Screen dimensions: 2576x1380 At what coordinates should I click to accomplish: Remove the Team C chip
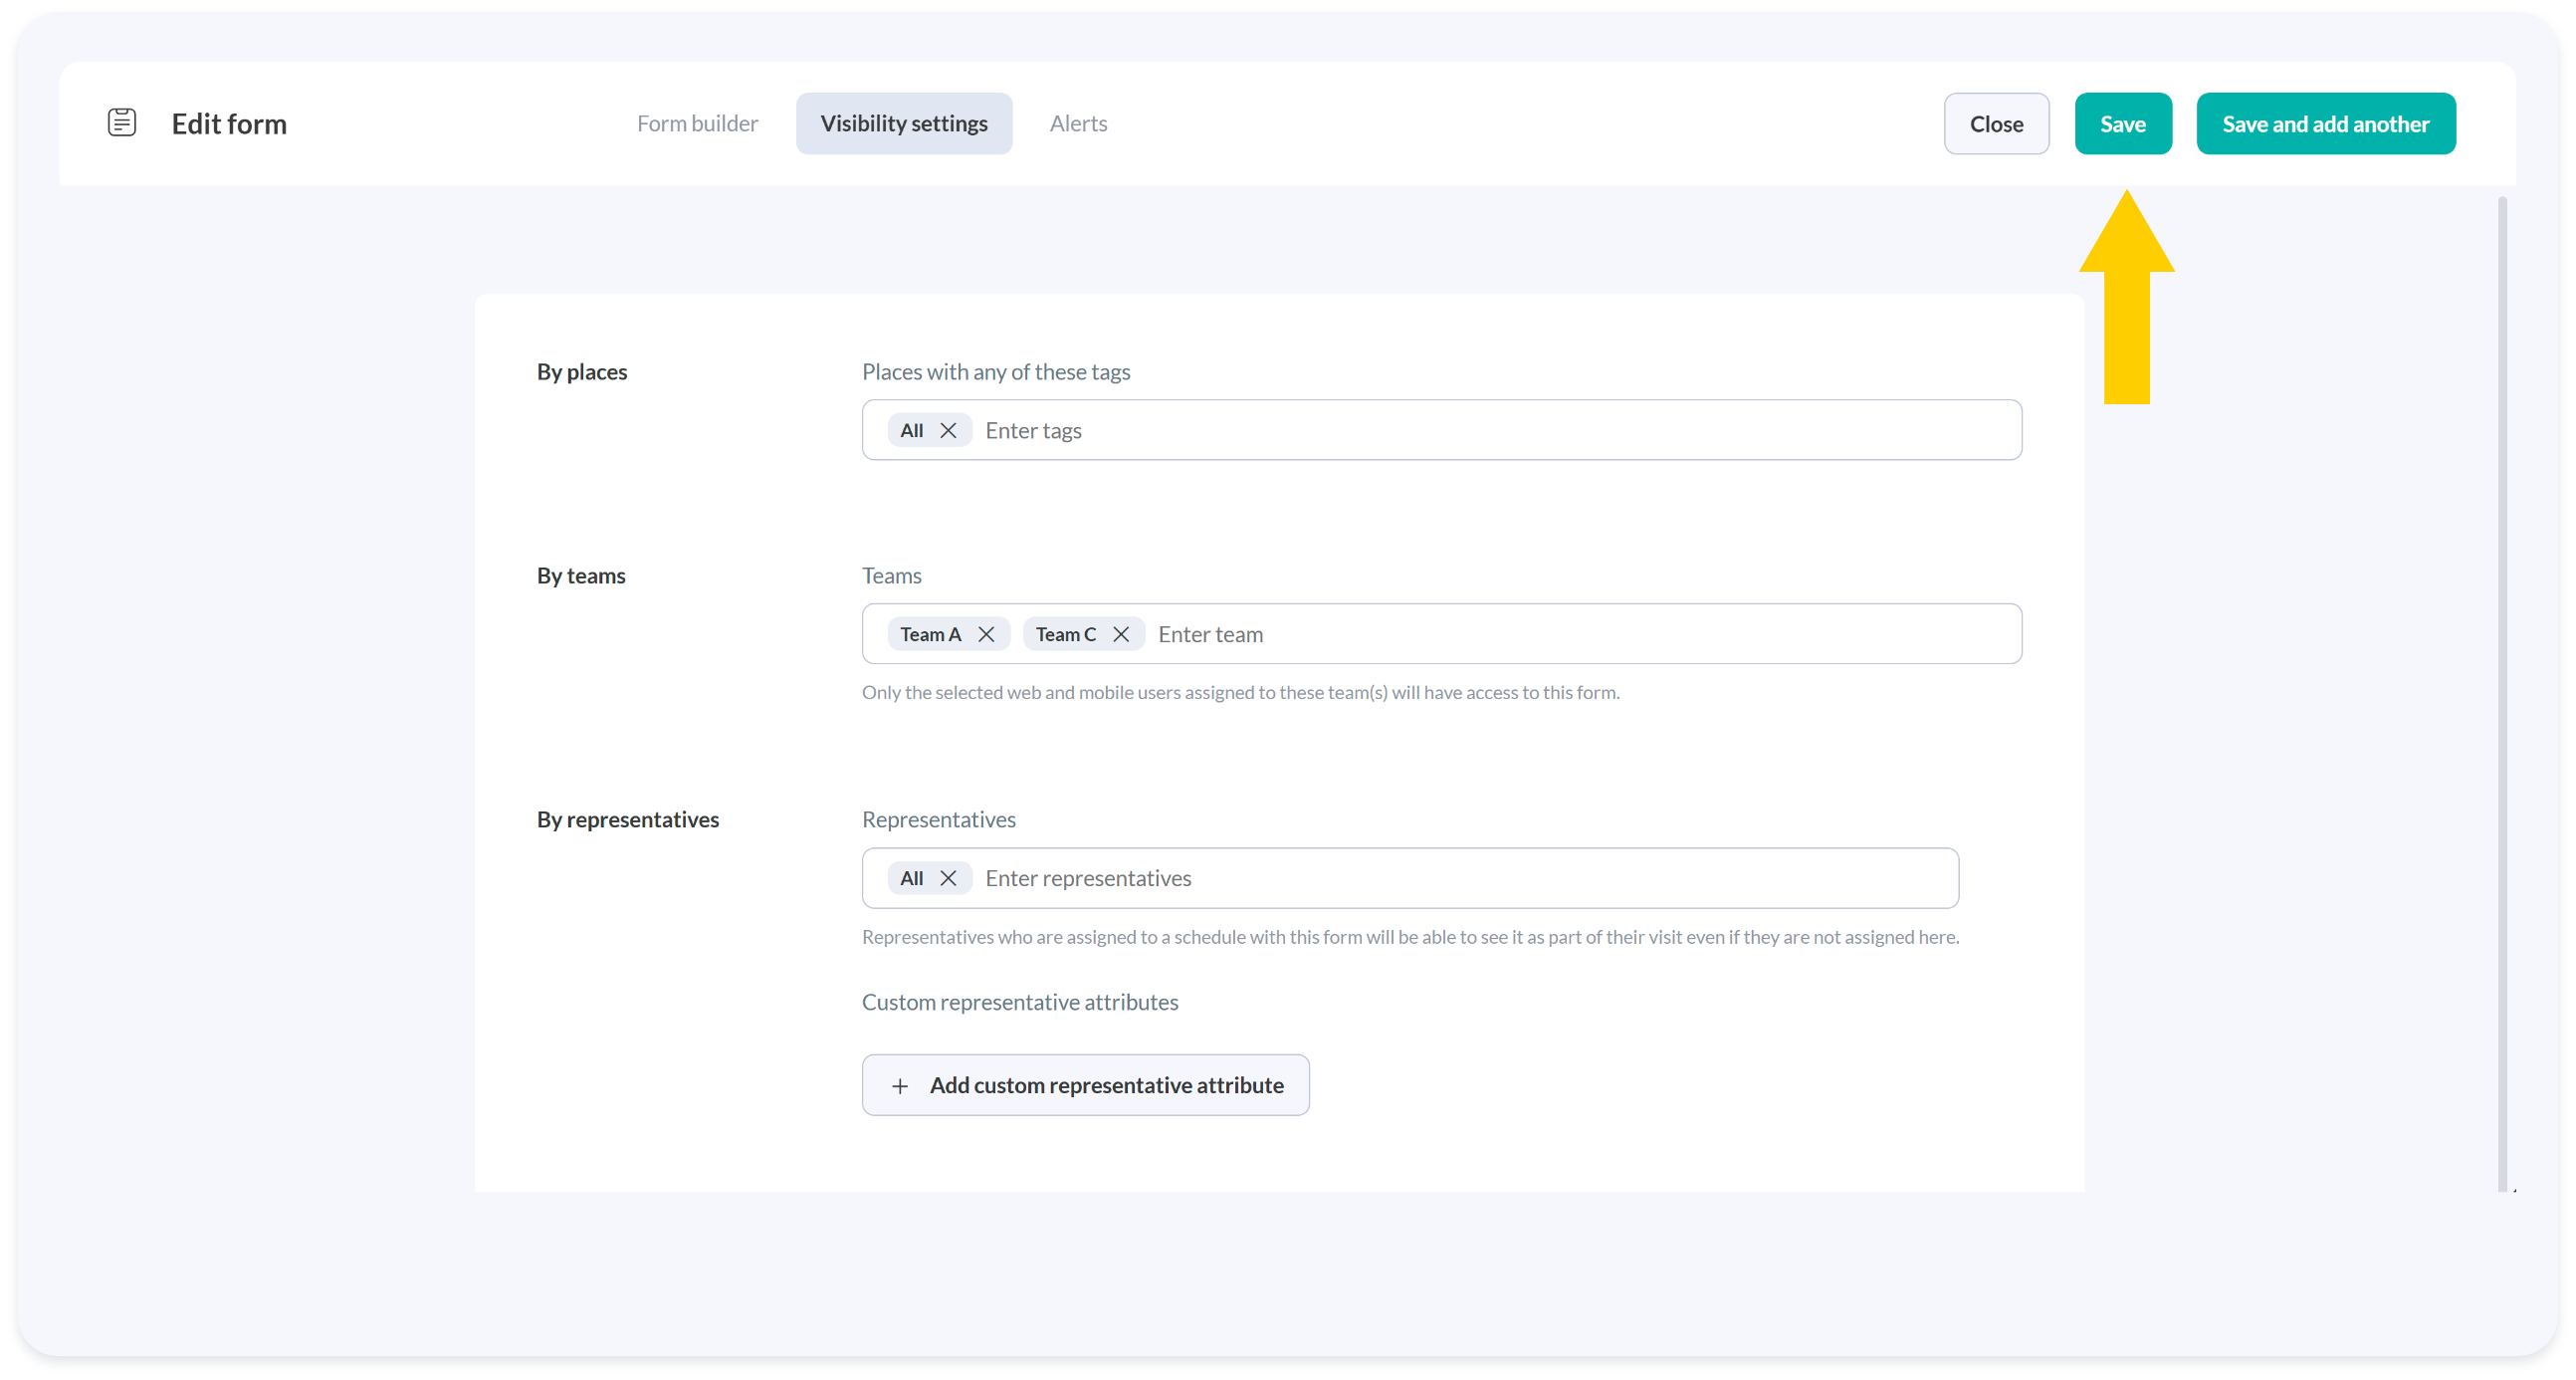(x=1121, y=634)
